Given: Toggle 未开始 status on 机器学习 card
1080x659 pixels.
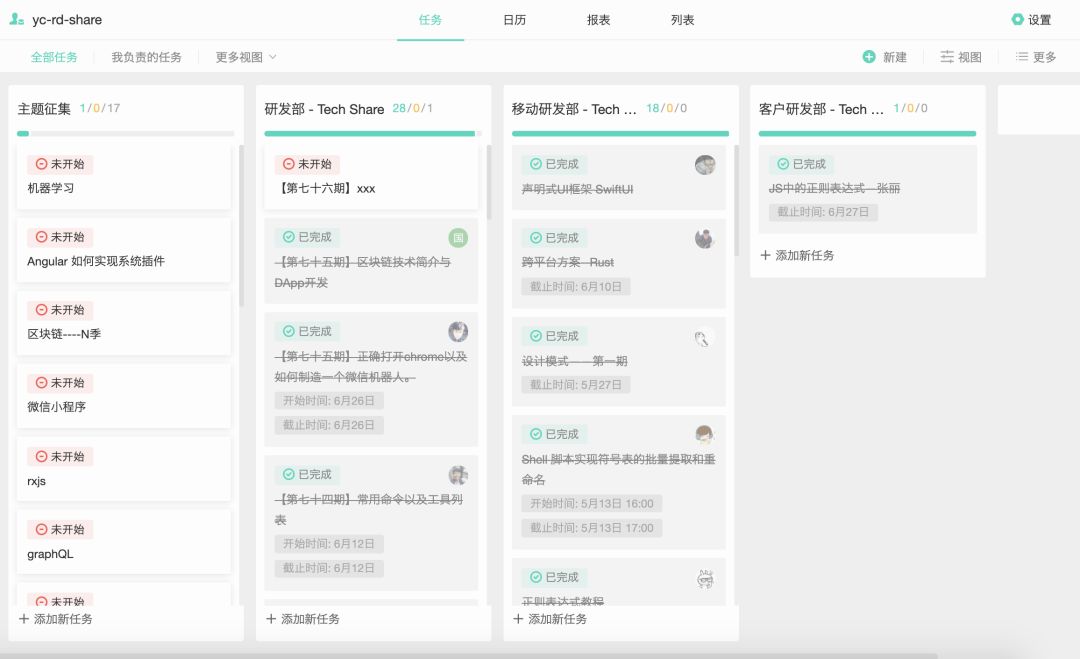Looking at the screenshot, I should click(60, 164).
